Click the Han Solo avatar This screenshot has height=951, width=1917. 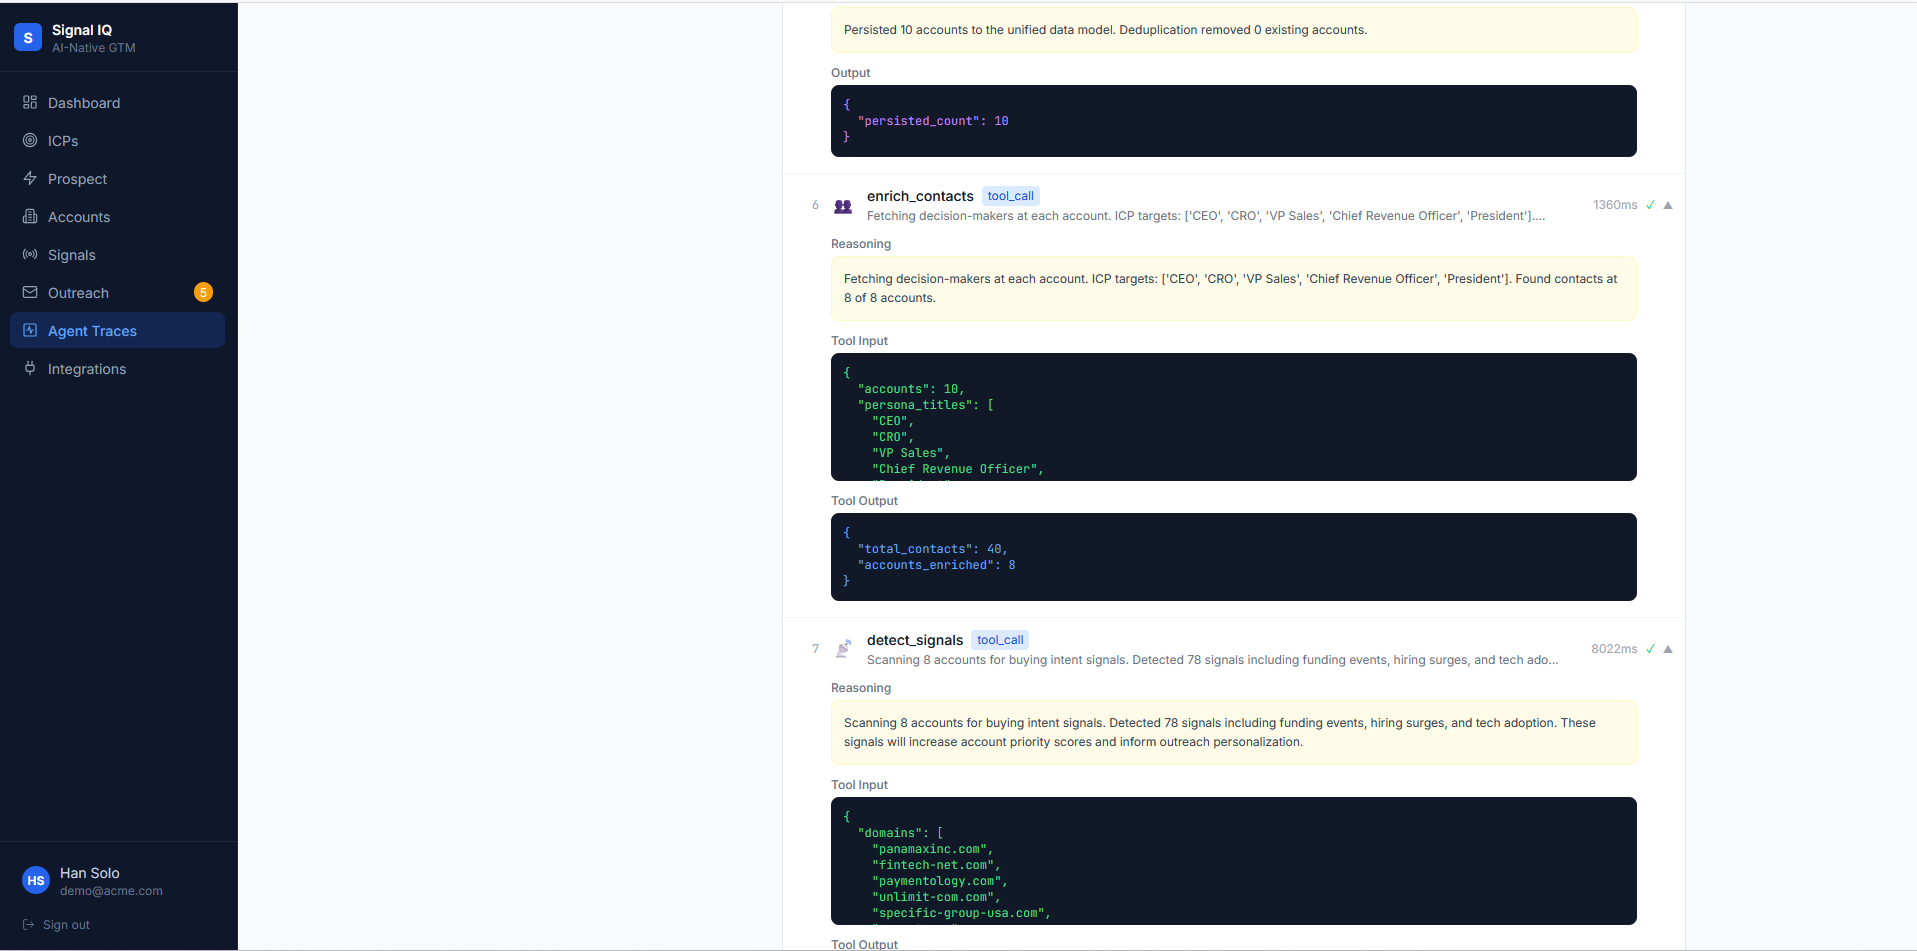click(36, 880)
